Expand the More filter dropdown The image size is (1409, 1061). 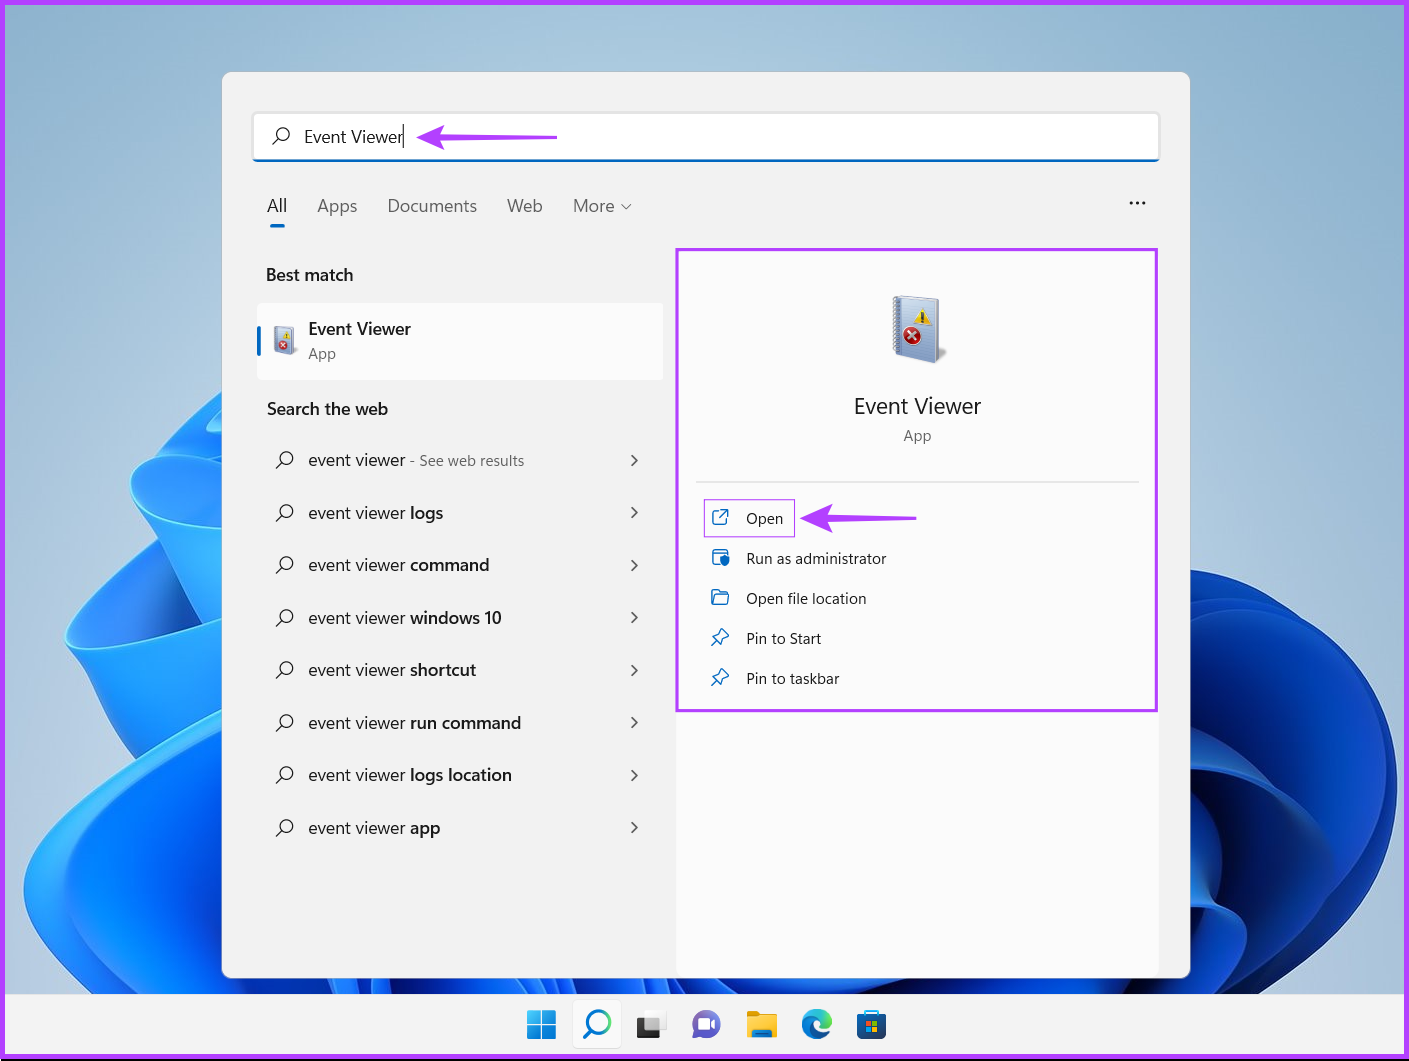coord(601,206)
